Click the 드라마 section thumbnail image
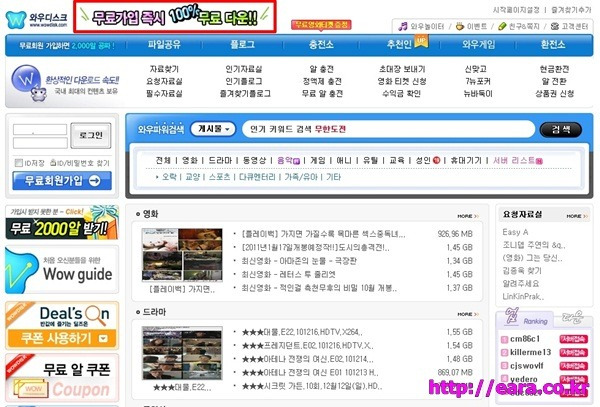The image size is (600, 407). 182,353
